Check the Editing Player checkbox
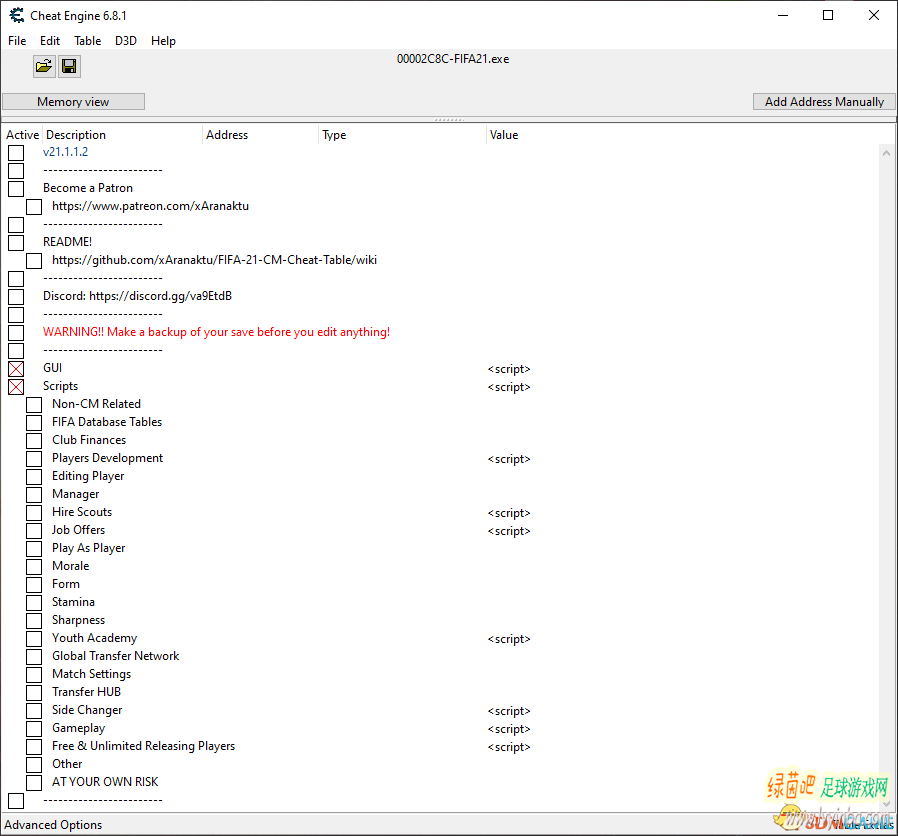 [34, 477]
